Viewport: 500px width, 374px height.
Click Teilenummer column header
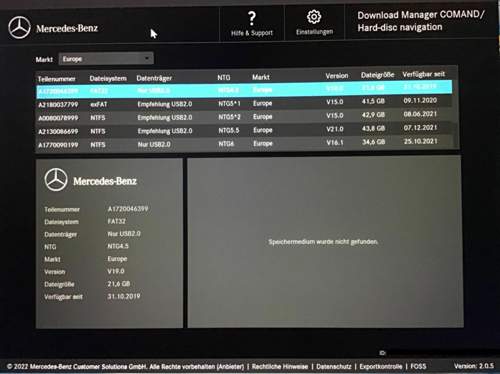[x=57, y=79]
